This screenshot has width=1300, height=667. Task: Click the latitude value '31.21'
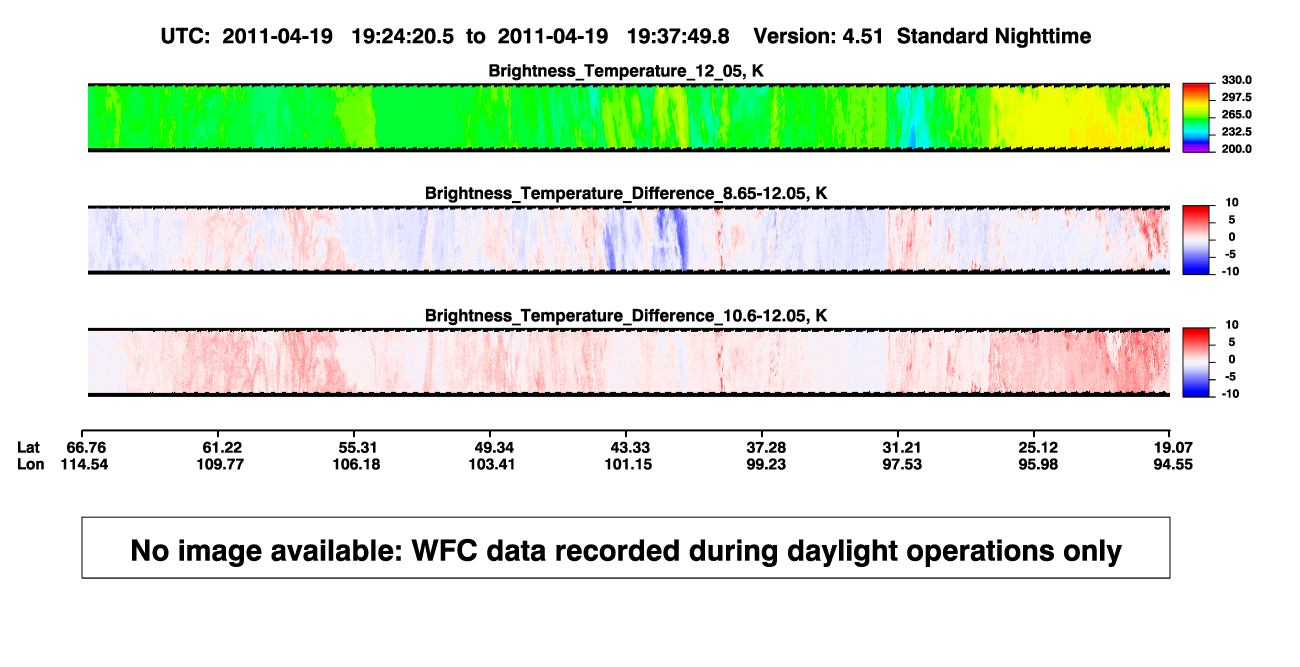(x=900, y=446)
